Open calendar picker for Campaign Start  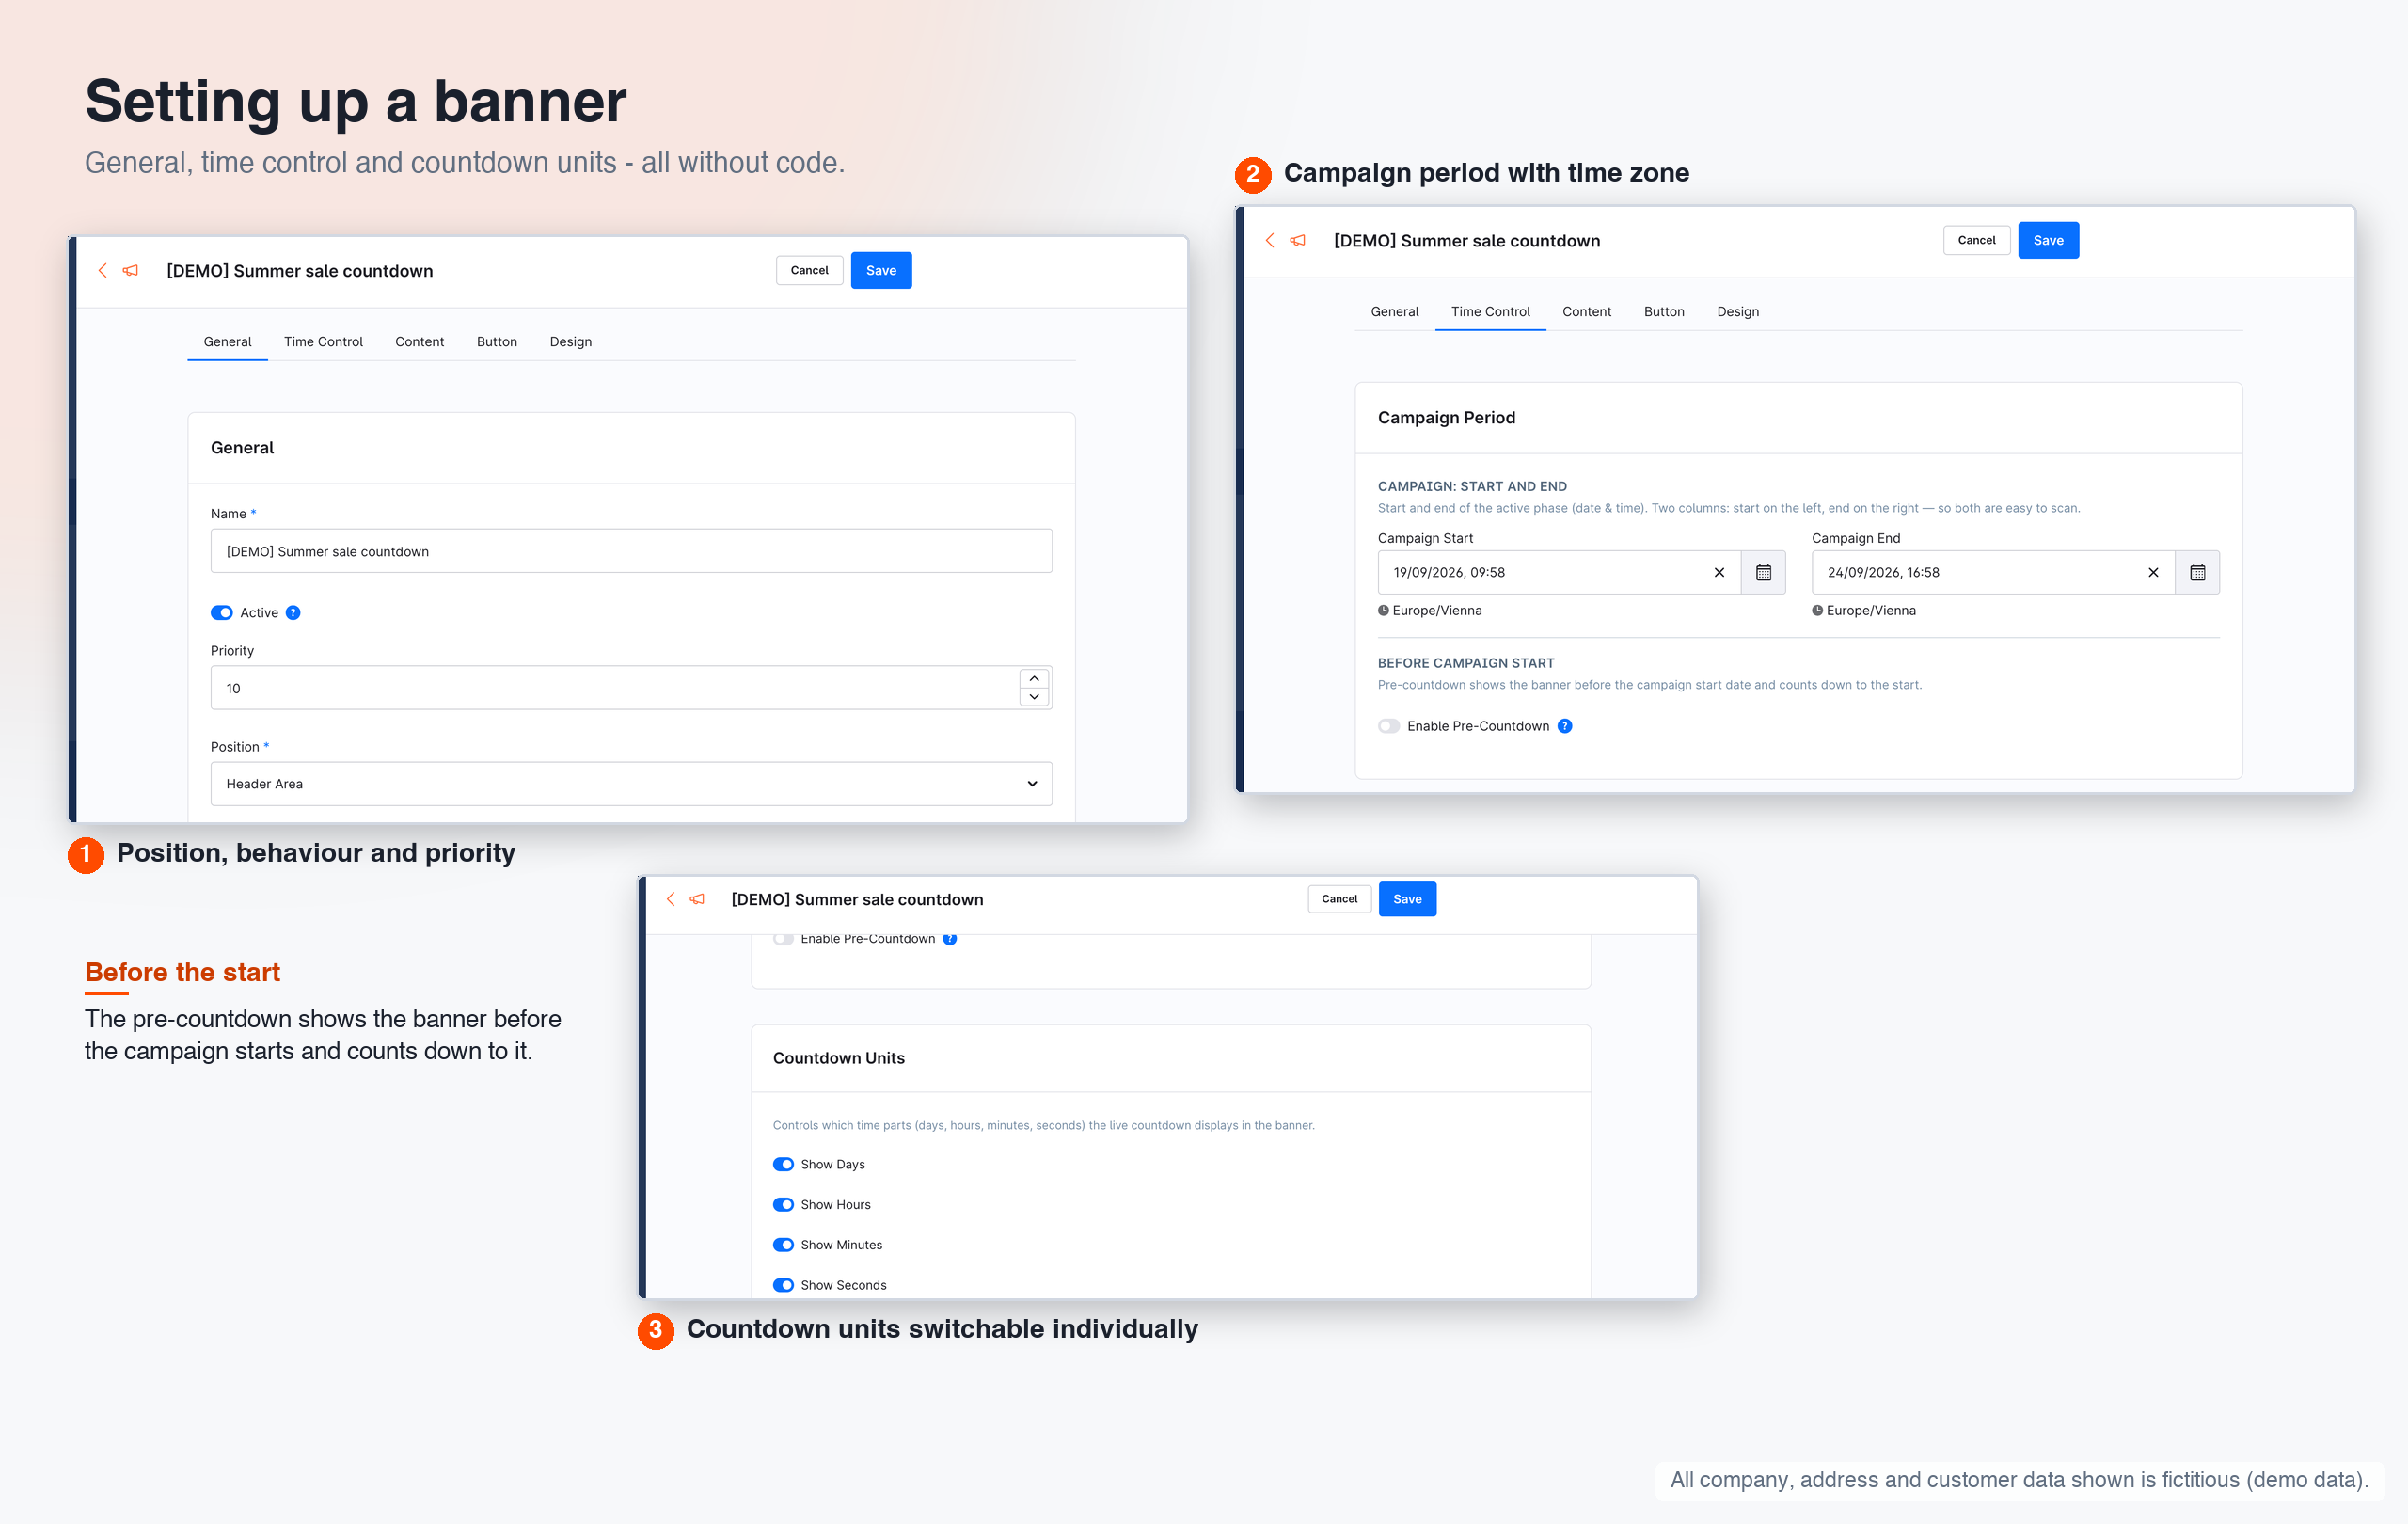point(1764,572)
